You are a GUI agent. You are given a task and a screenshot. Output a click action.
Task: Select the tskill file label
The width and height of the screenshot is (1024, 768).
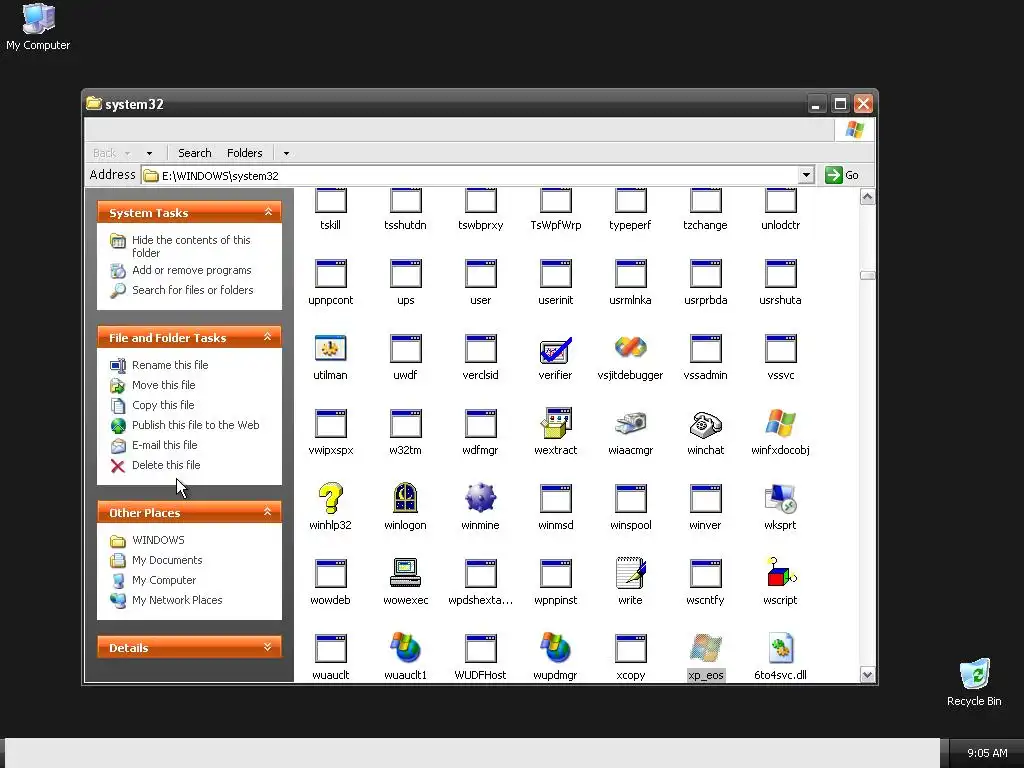pos(330,225)
